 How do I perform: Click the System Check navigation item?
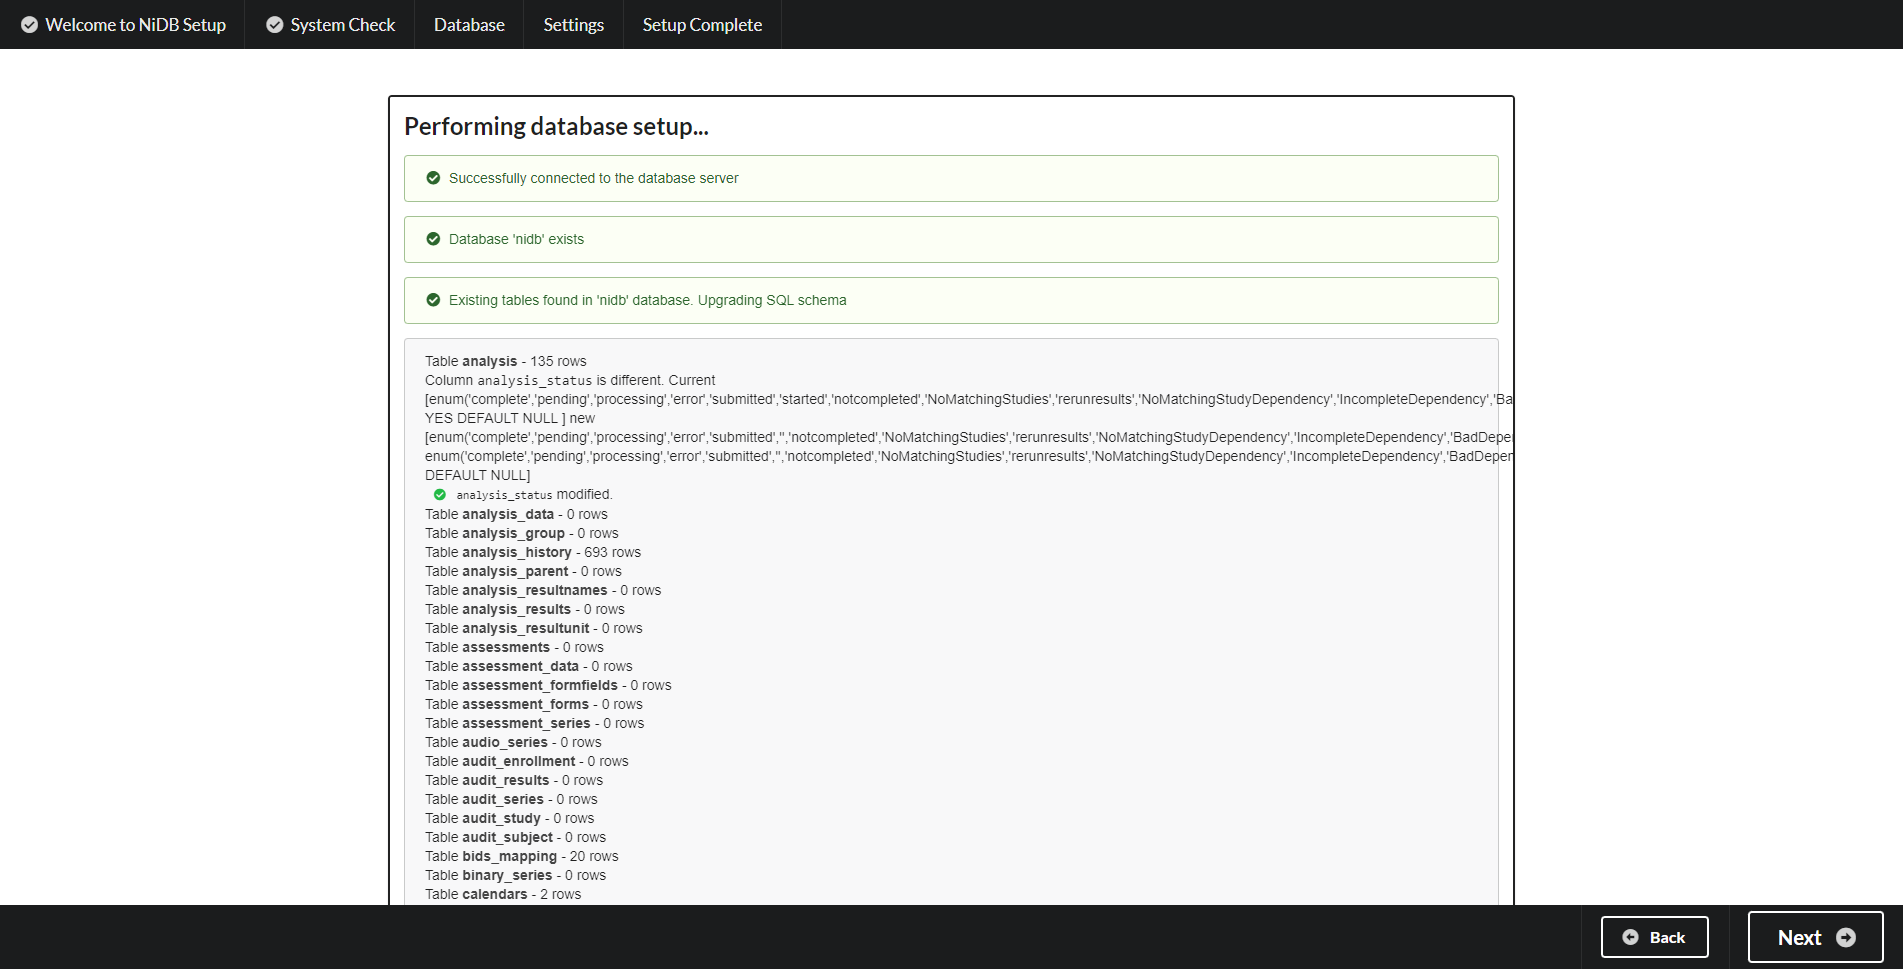pyautogui.click(x=329, y=24)
